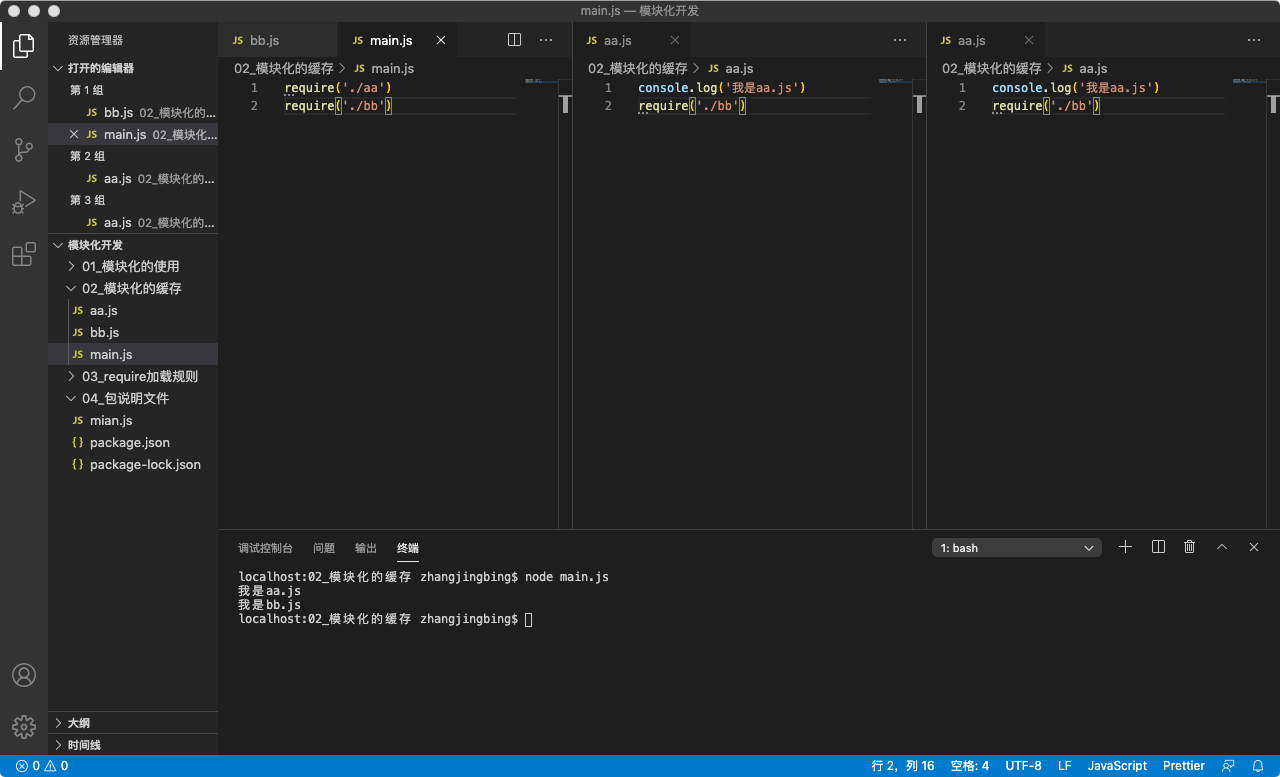Select the 终端 panel tab

tap(408, 548)
